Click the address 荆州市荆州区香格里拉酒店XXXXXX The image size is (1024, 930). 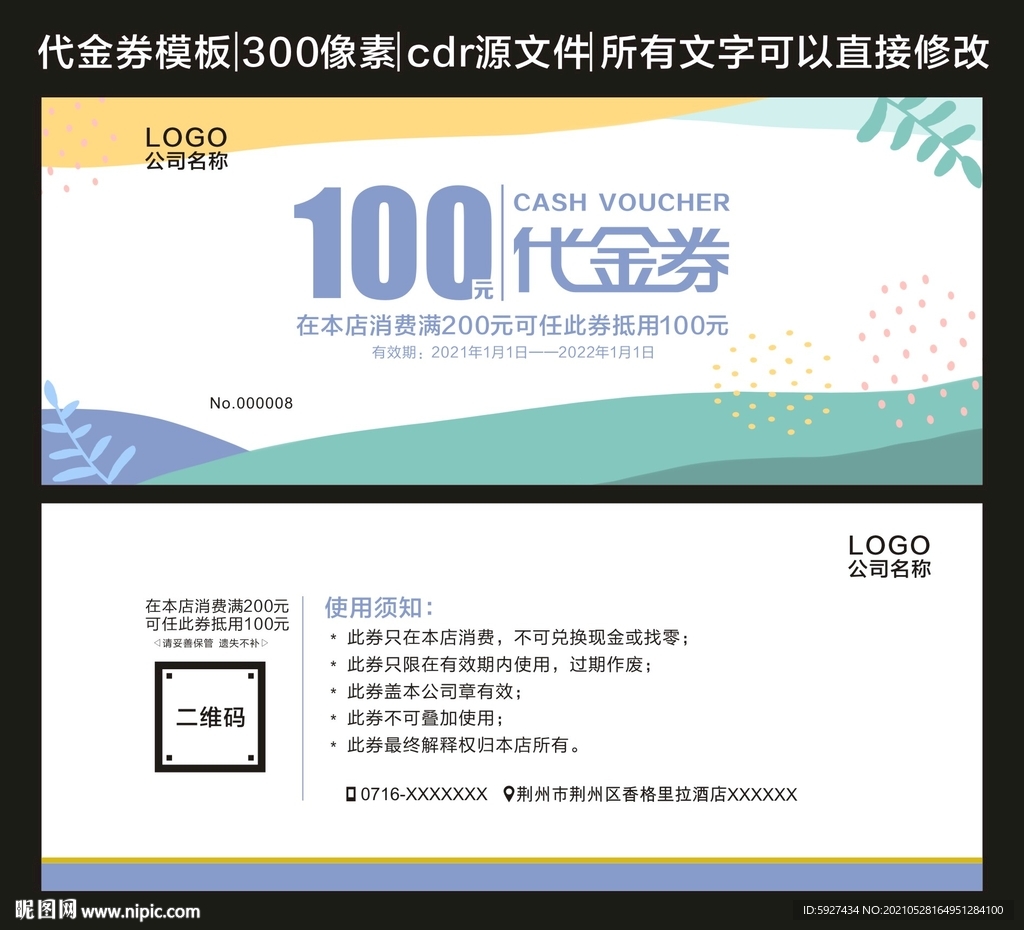(x=657, y=794)
